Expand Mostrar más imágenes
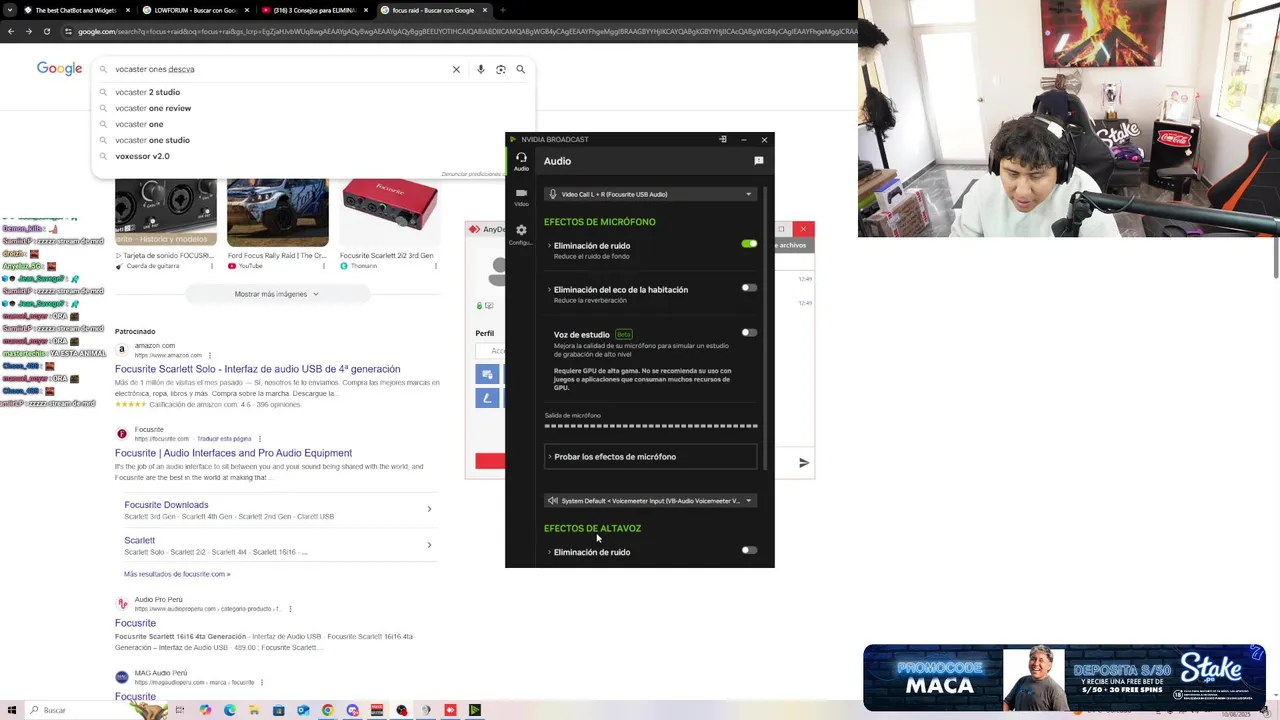The image size is (1280, 720). tap(277, 294)
